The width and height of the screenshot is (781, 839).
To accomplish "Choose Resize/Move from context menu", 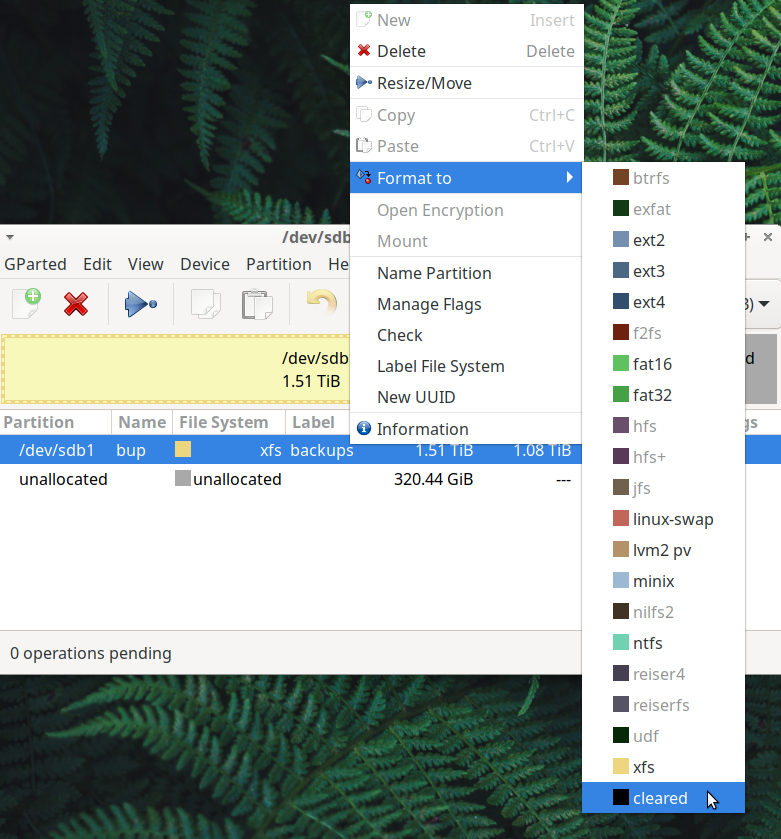I will pos(466,83).
